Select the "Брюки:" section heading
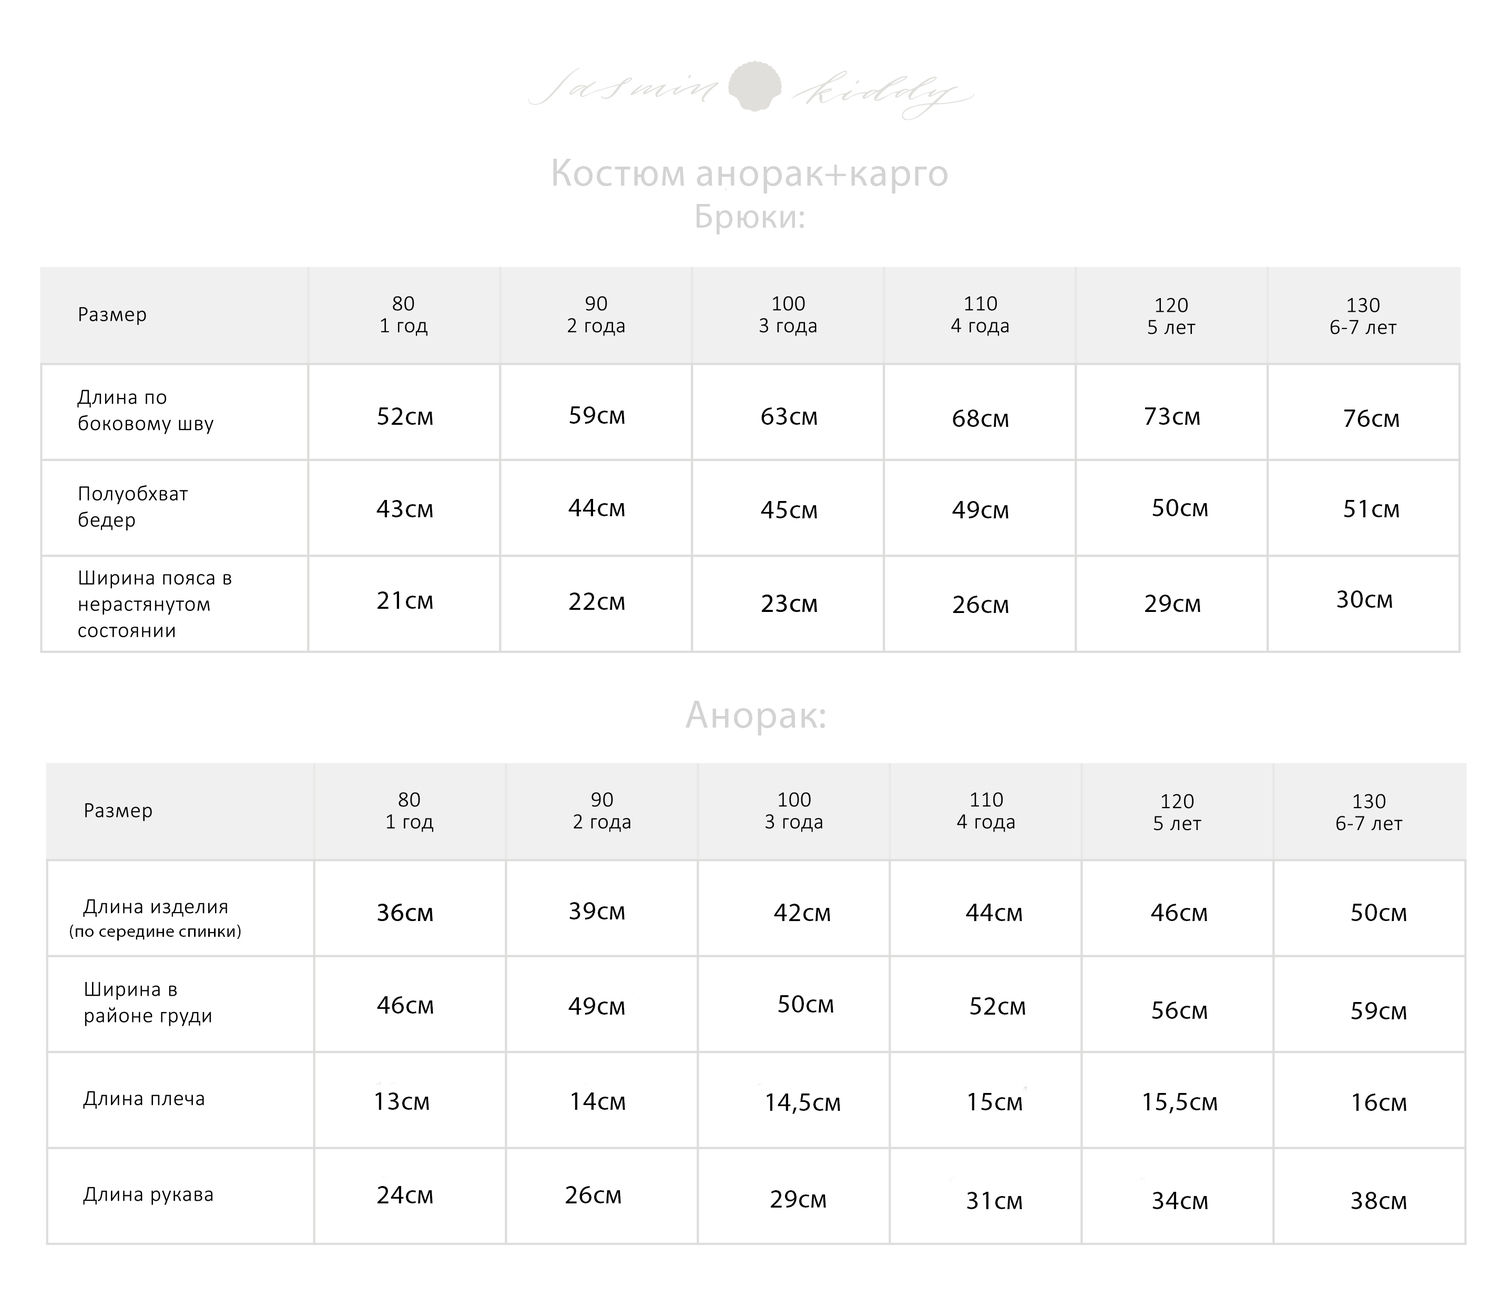Screen dimensions: 1500x1298 click(749, 217)
